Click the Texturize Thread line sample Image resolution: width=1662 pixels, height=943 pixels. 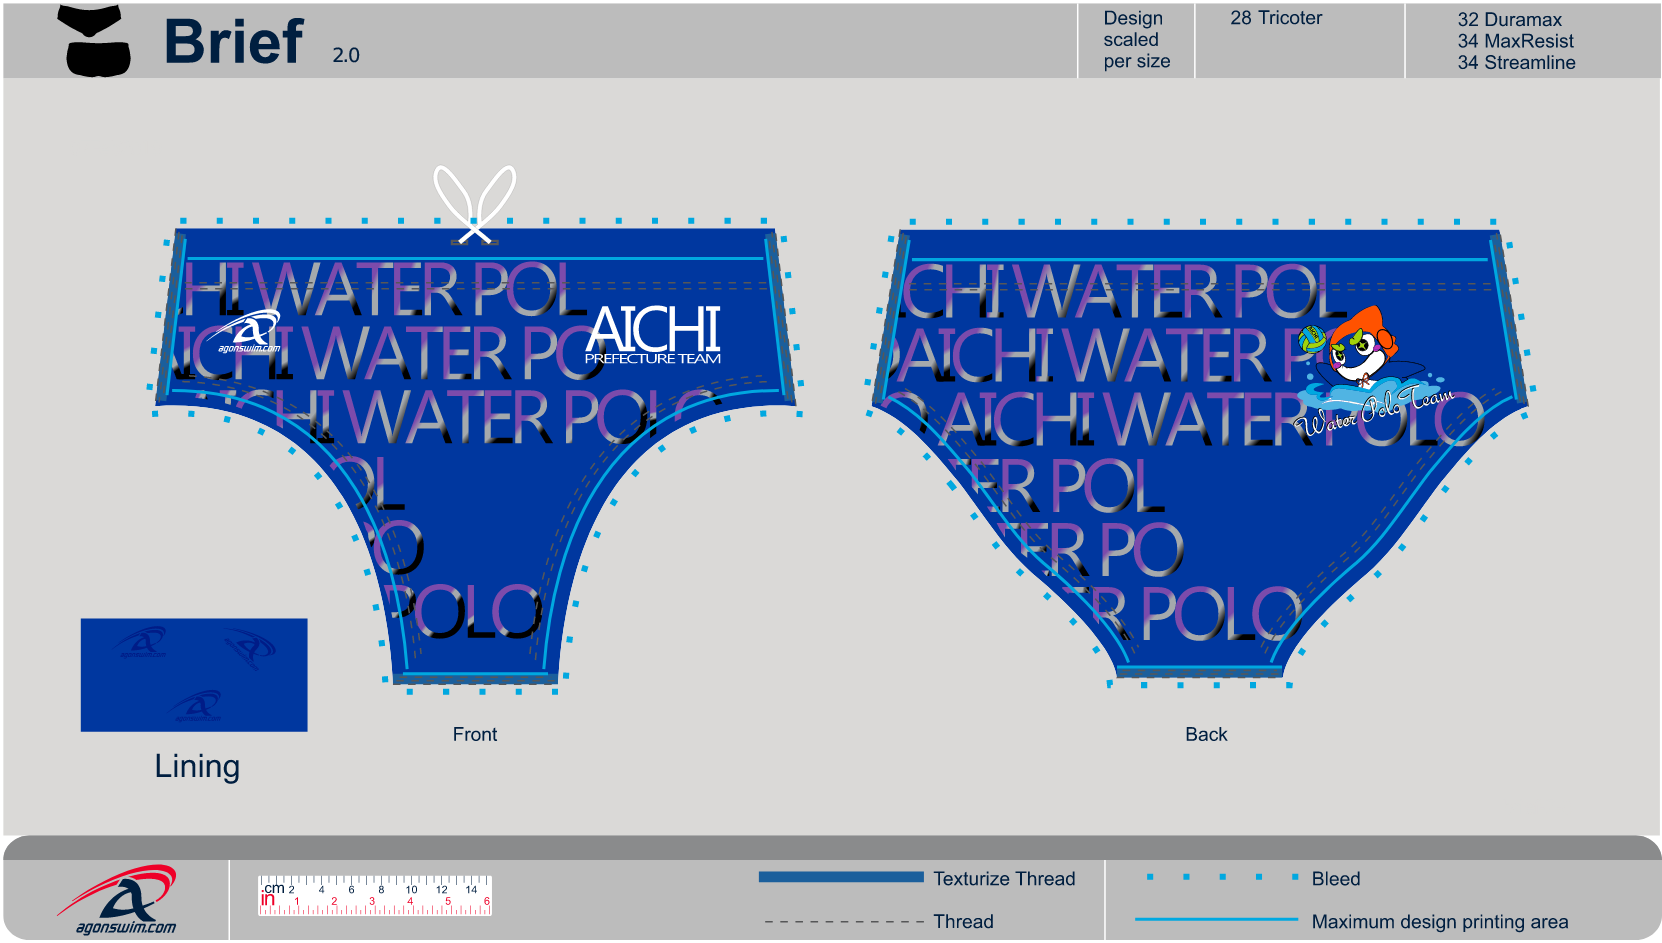(x=841, y=877)
